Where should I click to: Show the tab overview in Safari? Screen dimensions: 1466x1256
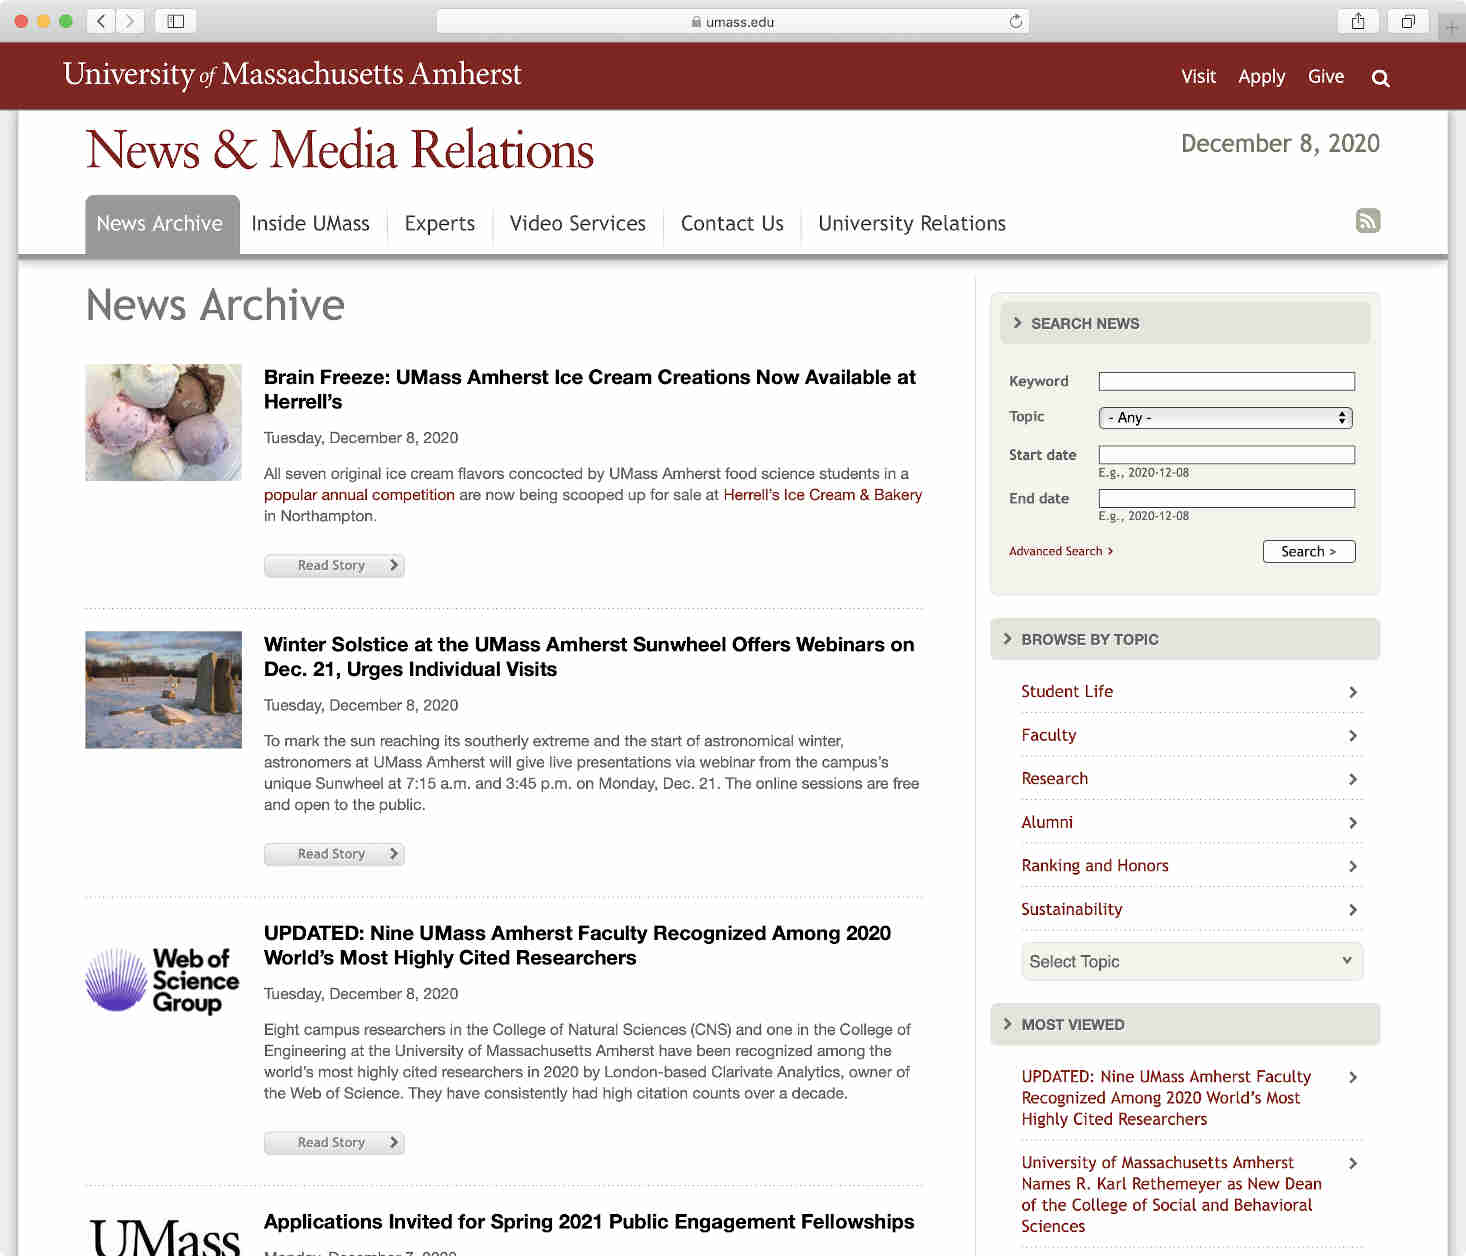click(x=1408, y=21)
